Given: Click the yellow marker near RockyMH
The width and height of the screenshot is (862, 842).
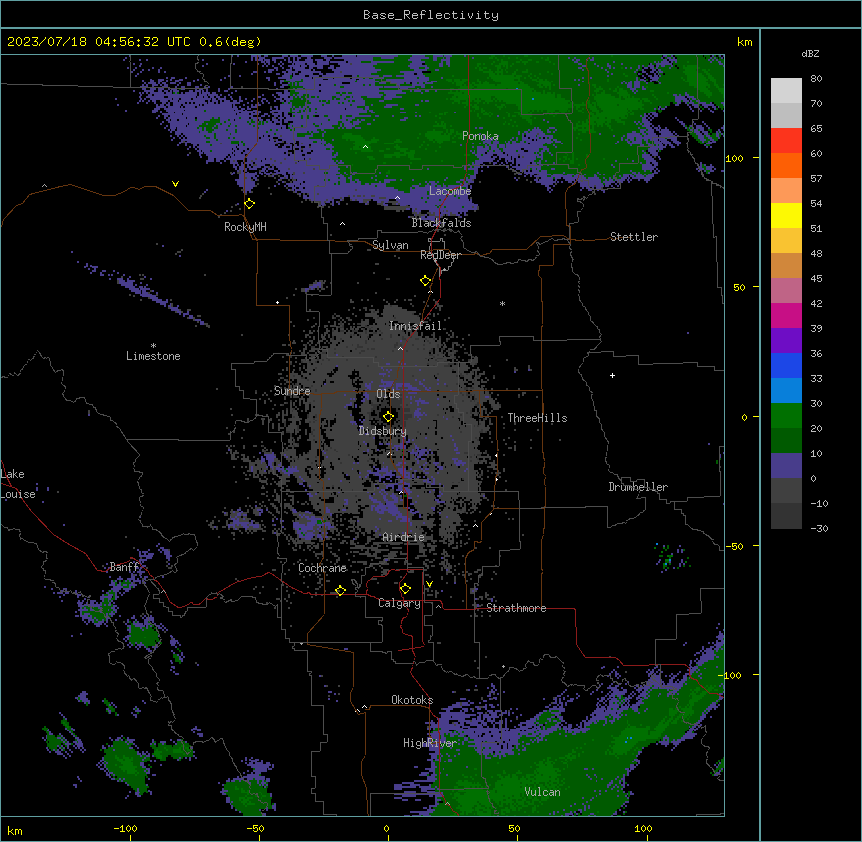Looking at the screenshot, I should click(x=250, y=204).
